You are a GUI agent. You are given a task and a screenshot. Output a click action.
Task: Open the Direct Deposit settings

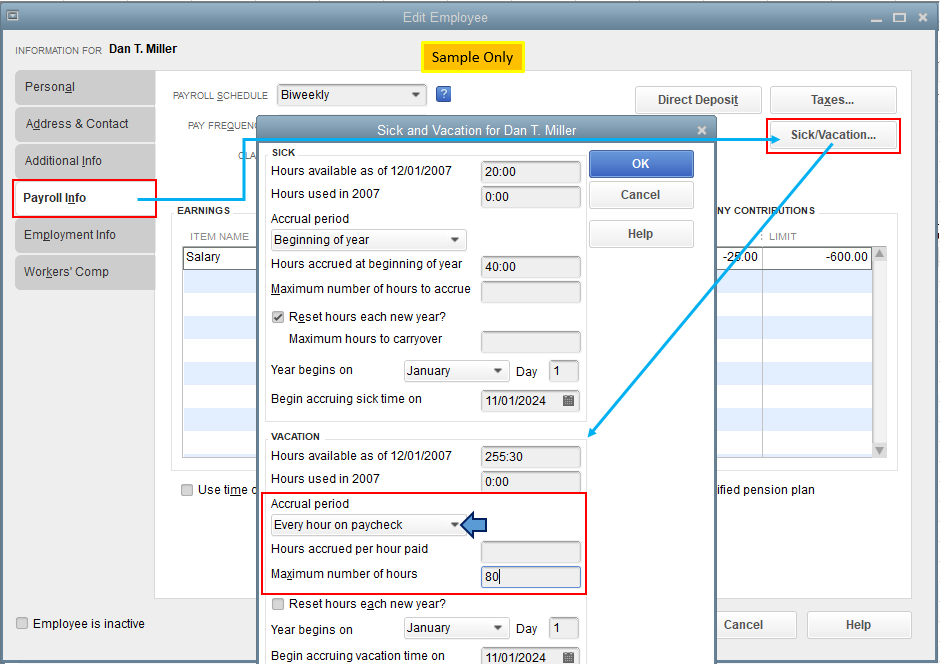pyautogui.click(x=698, y=100)
